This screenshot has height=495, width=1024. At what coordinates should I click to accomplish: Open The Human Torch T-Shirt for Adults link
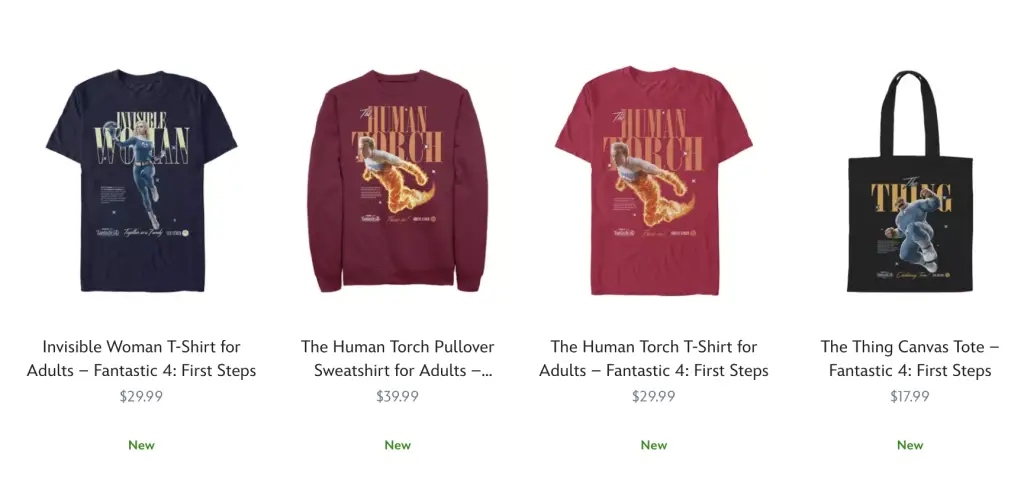pos(653,359)
